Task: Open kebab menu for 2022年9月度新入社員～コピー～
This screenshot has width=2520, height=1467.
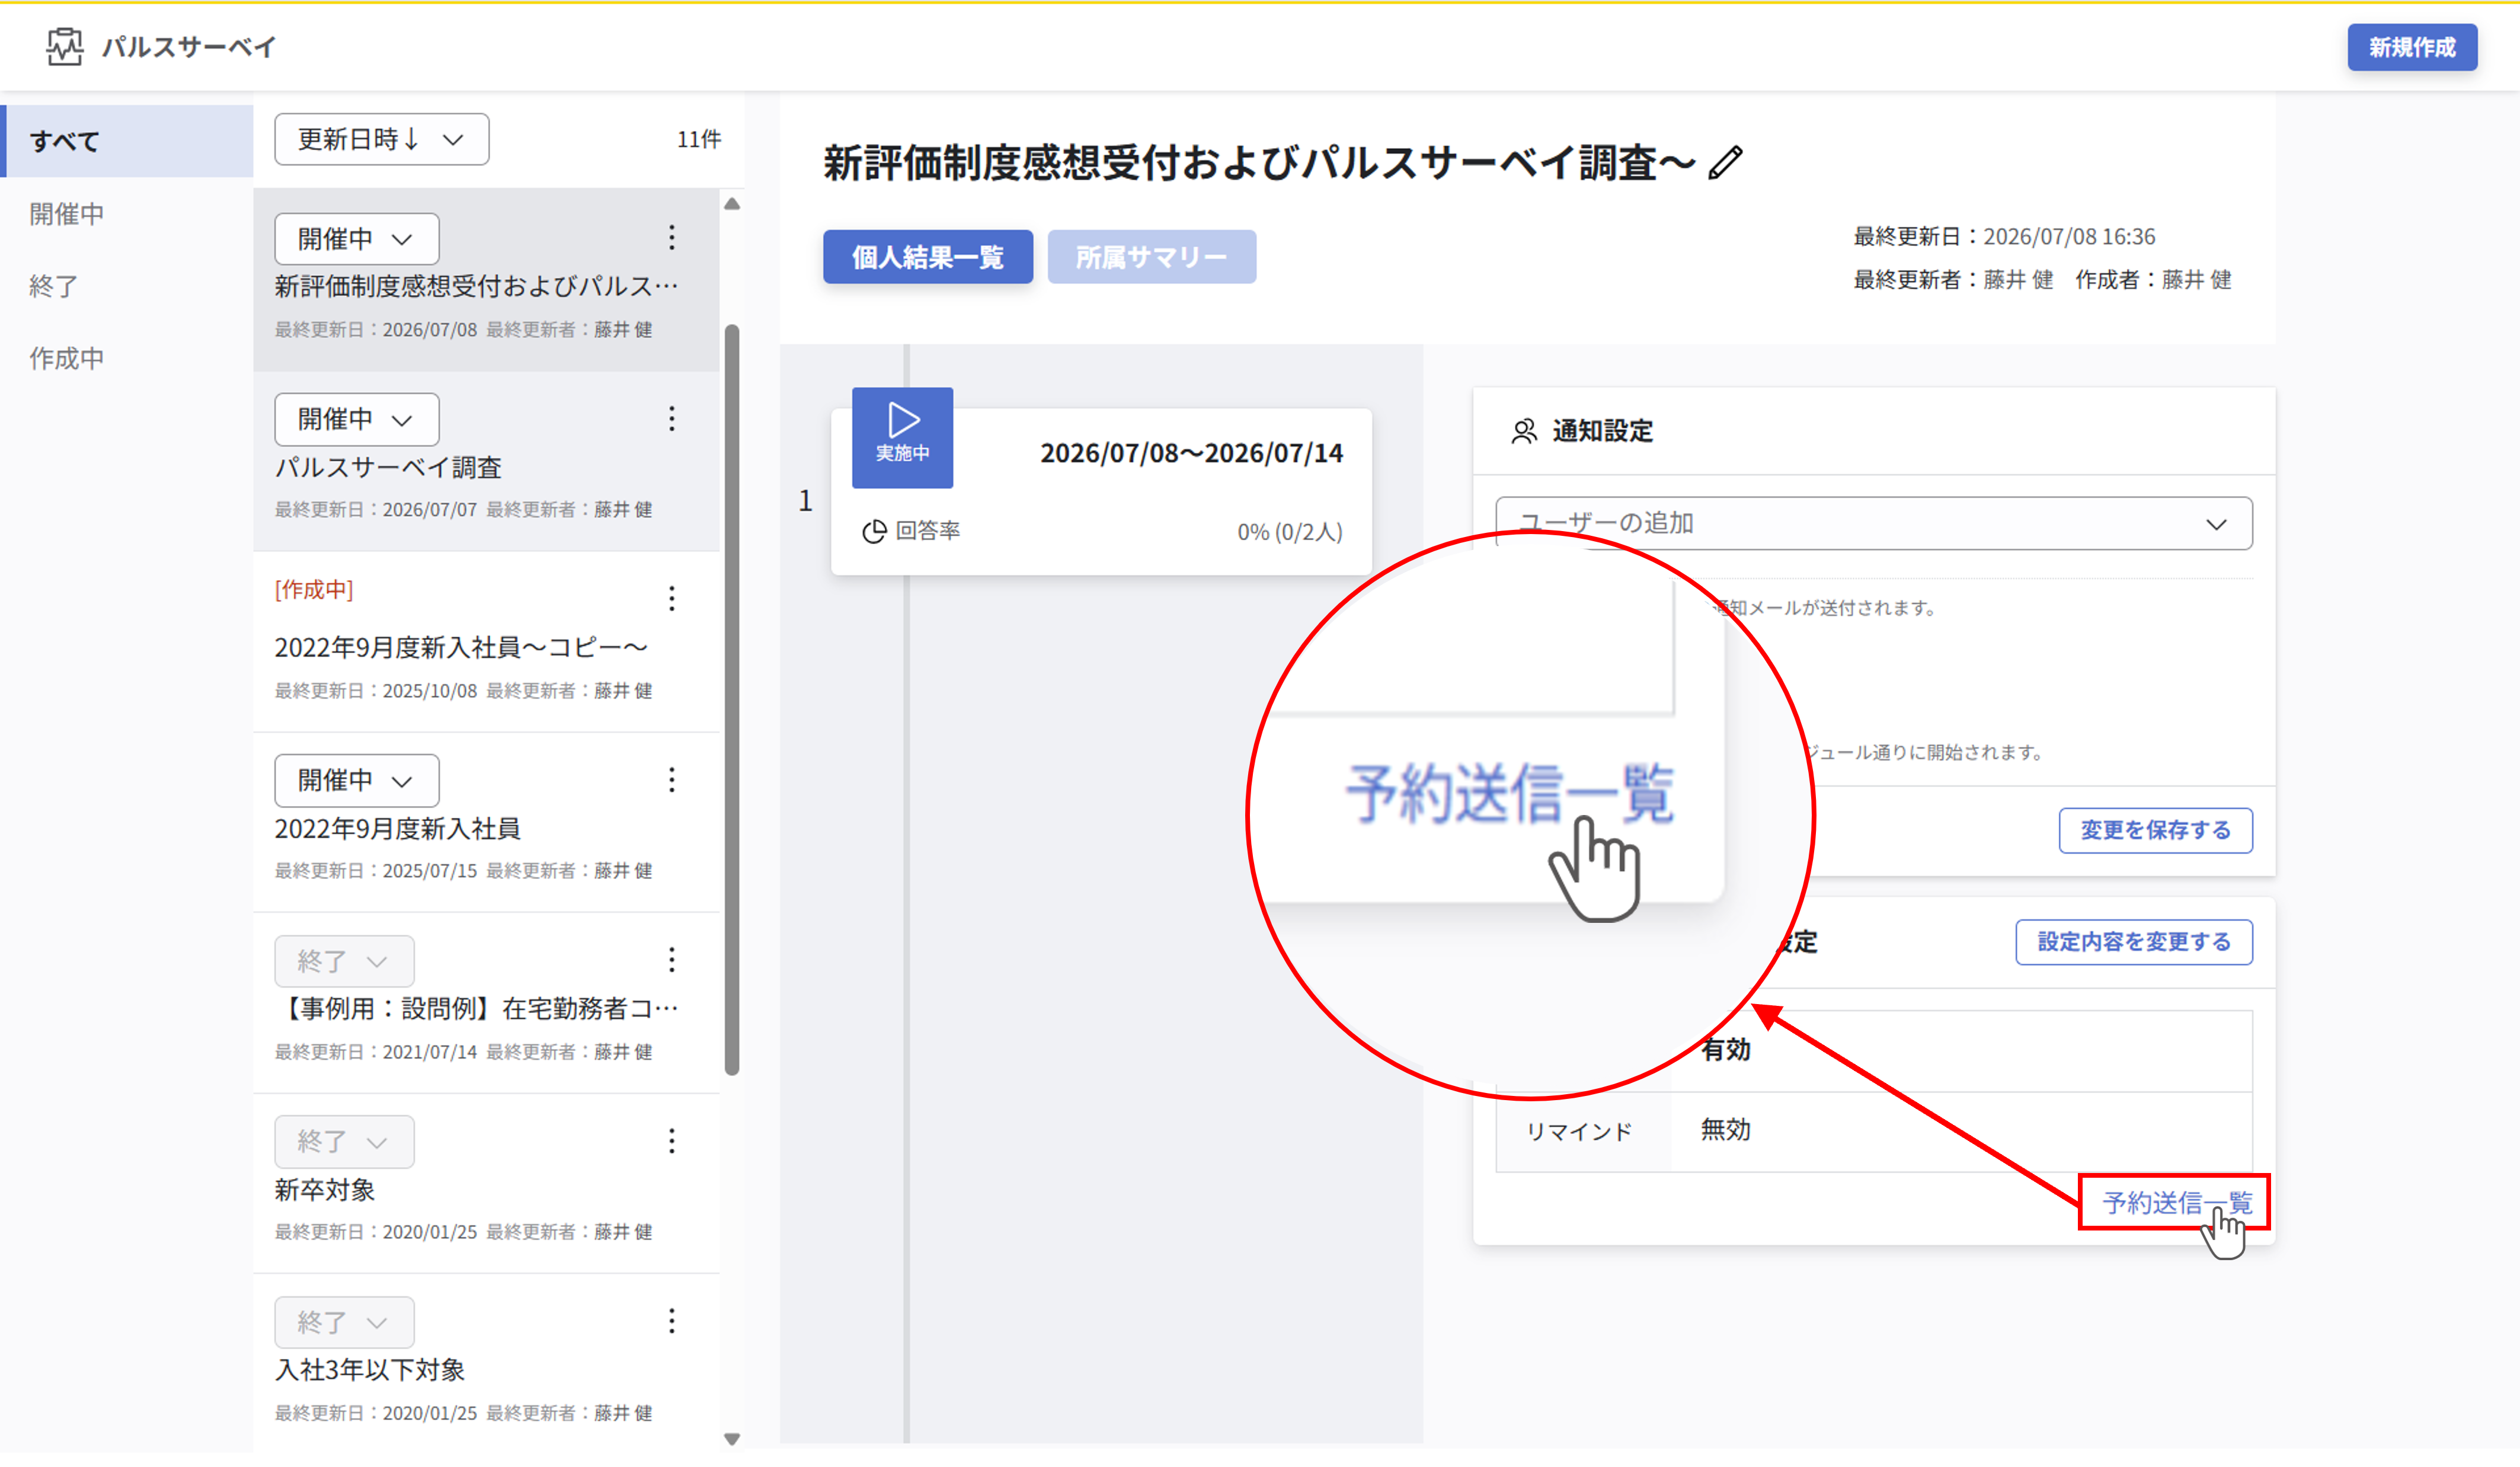Action: [672, 598]
